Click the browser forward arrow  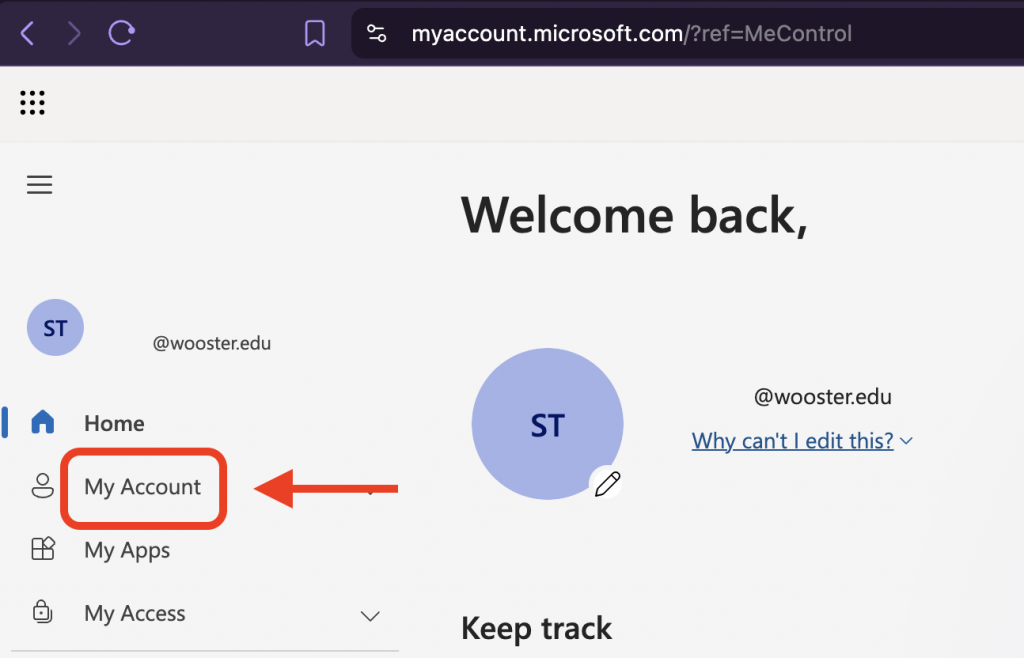tap(74, 33)
